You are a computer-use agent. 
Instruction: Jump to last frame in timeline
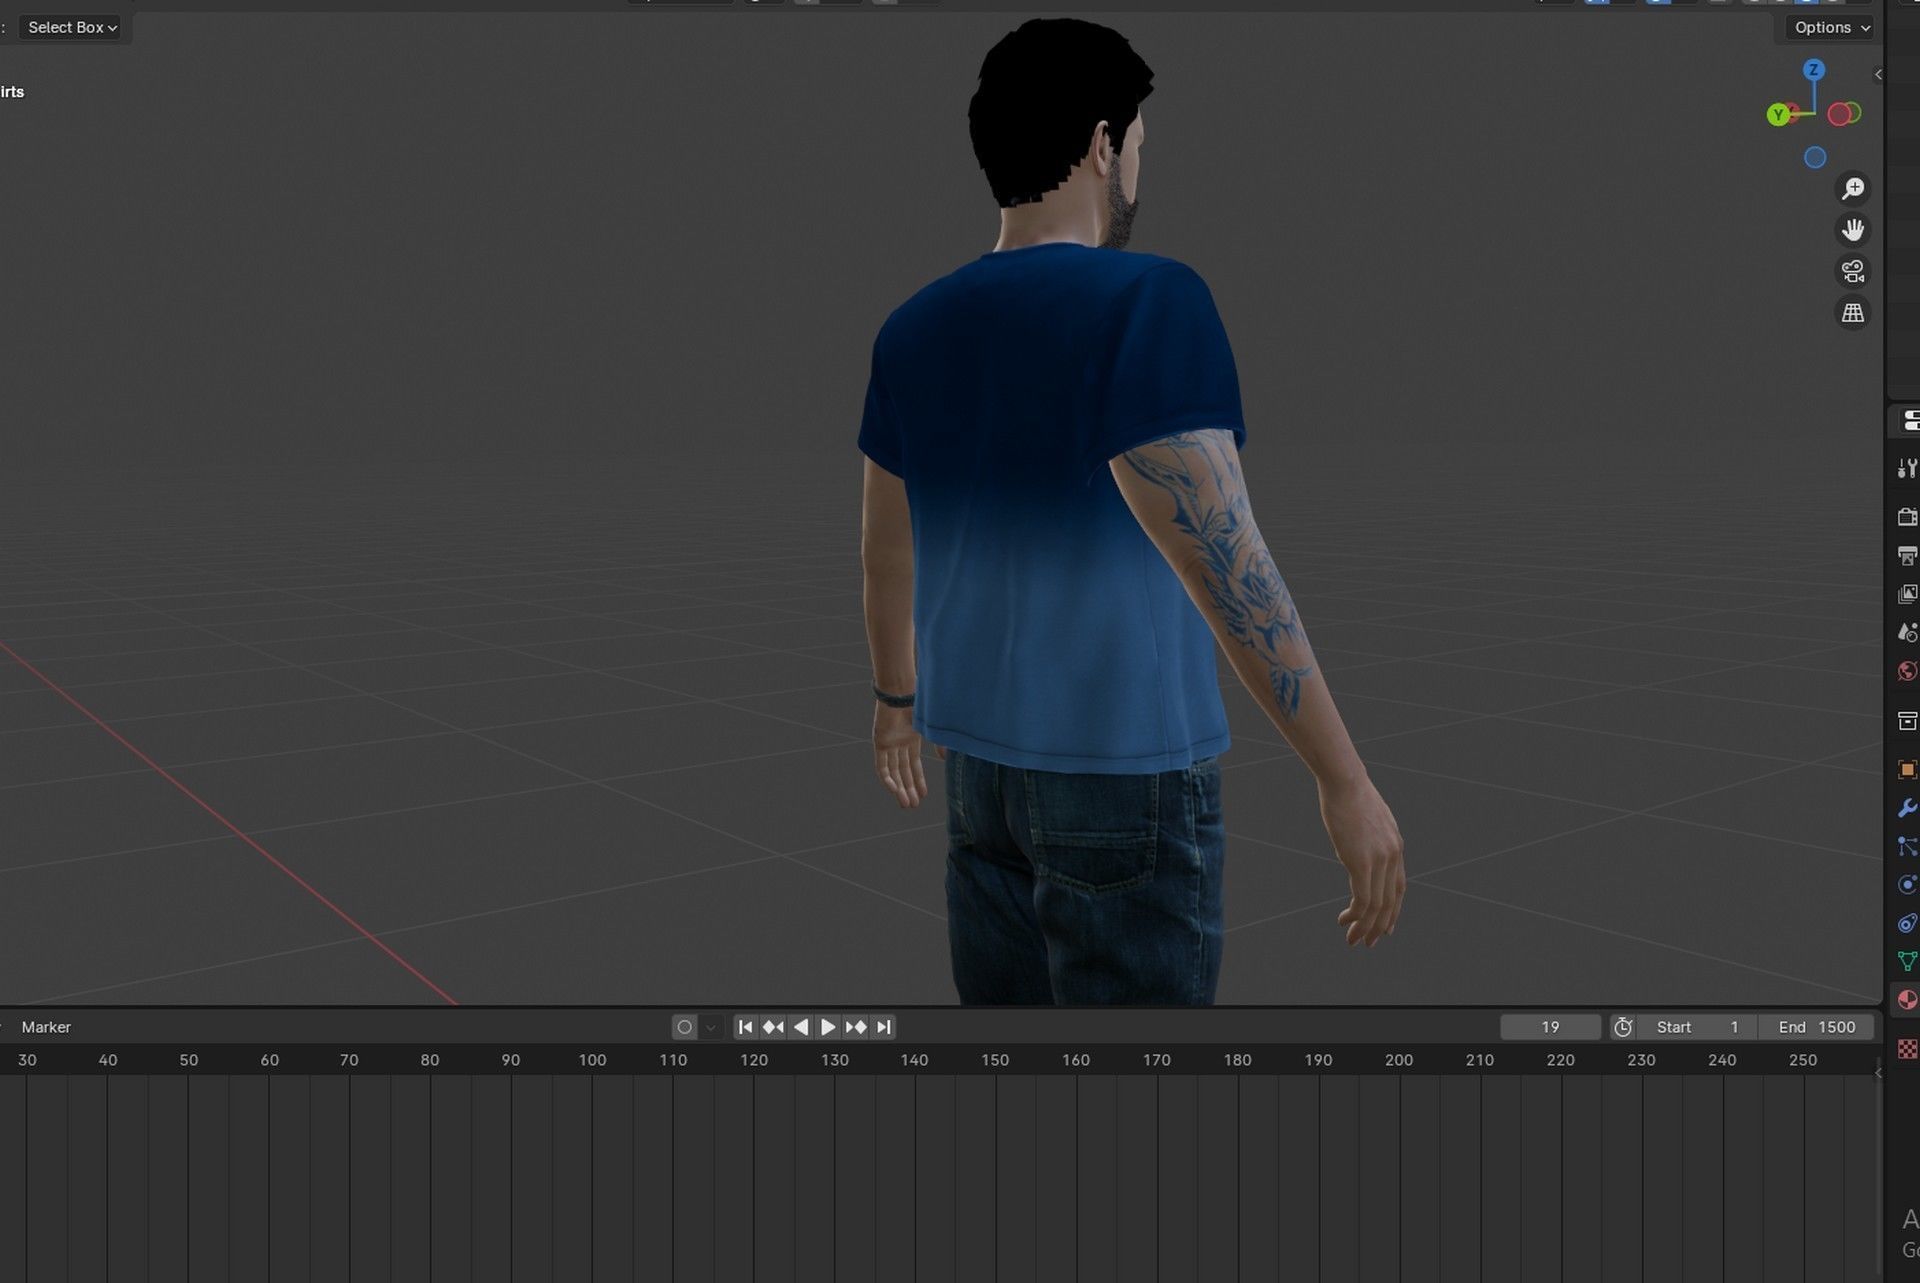click(x=883, y=1027)
